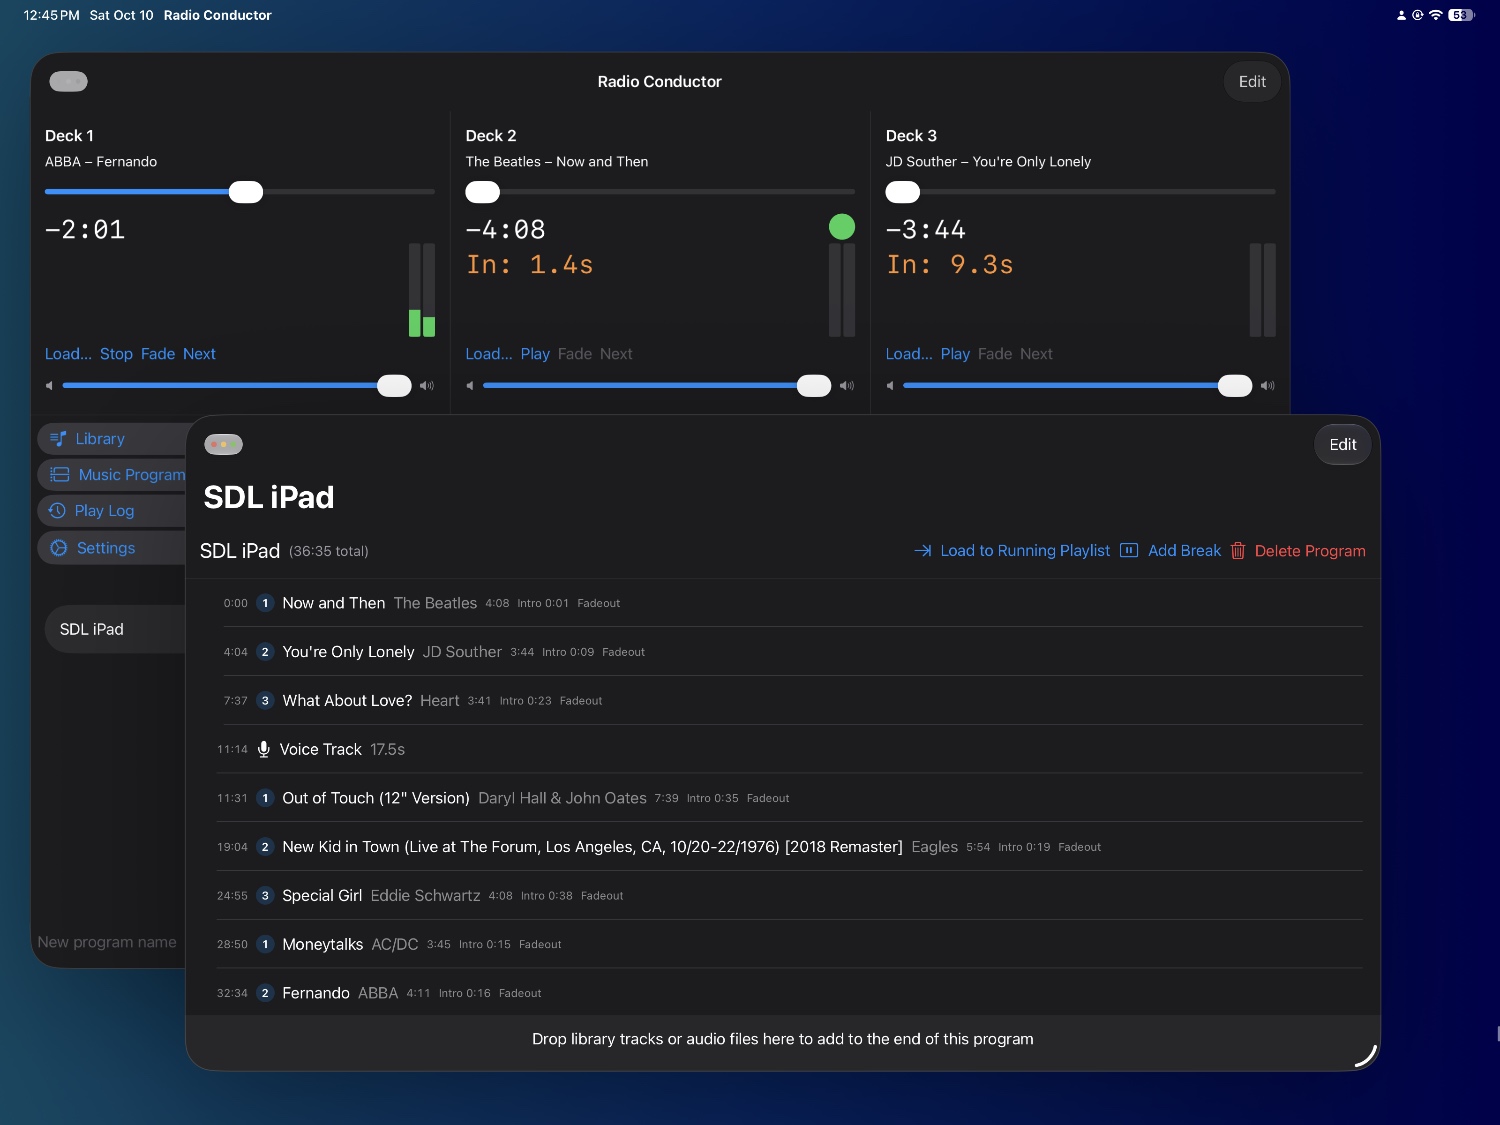Click Deck 1 low volume speaker icon
Viewport: 1500px width, 1125px height.
49,386
